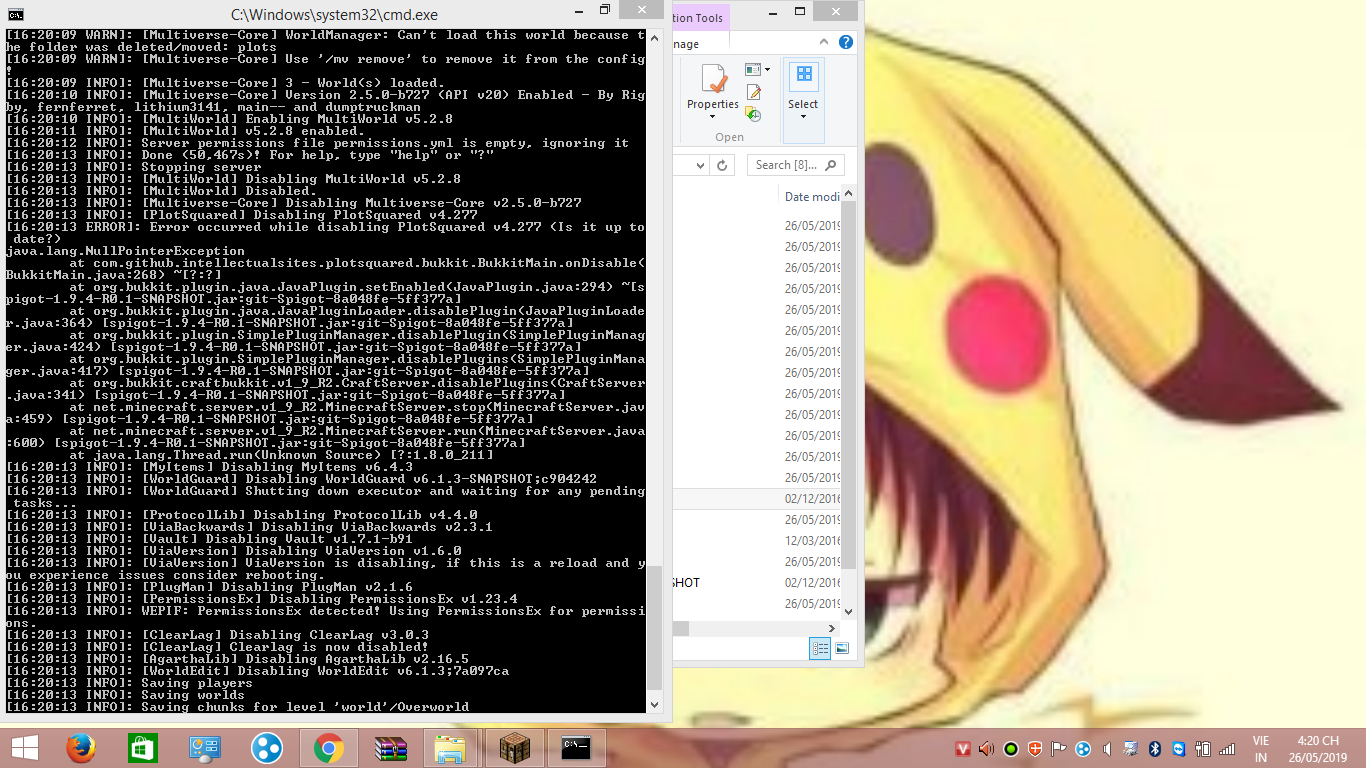This screenshot has width=1366, height=768.
Task: Open the Start menu
Action: [24, 748]
